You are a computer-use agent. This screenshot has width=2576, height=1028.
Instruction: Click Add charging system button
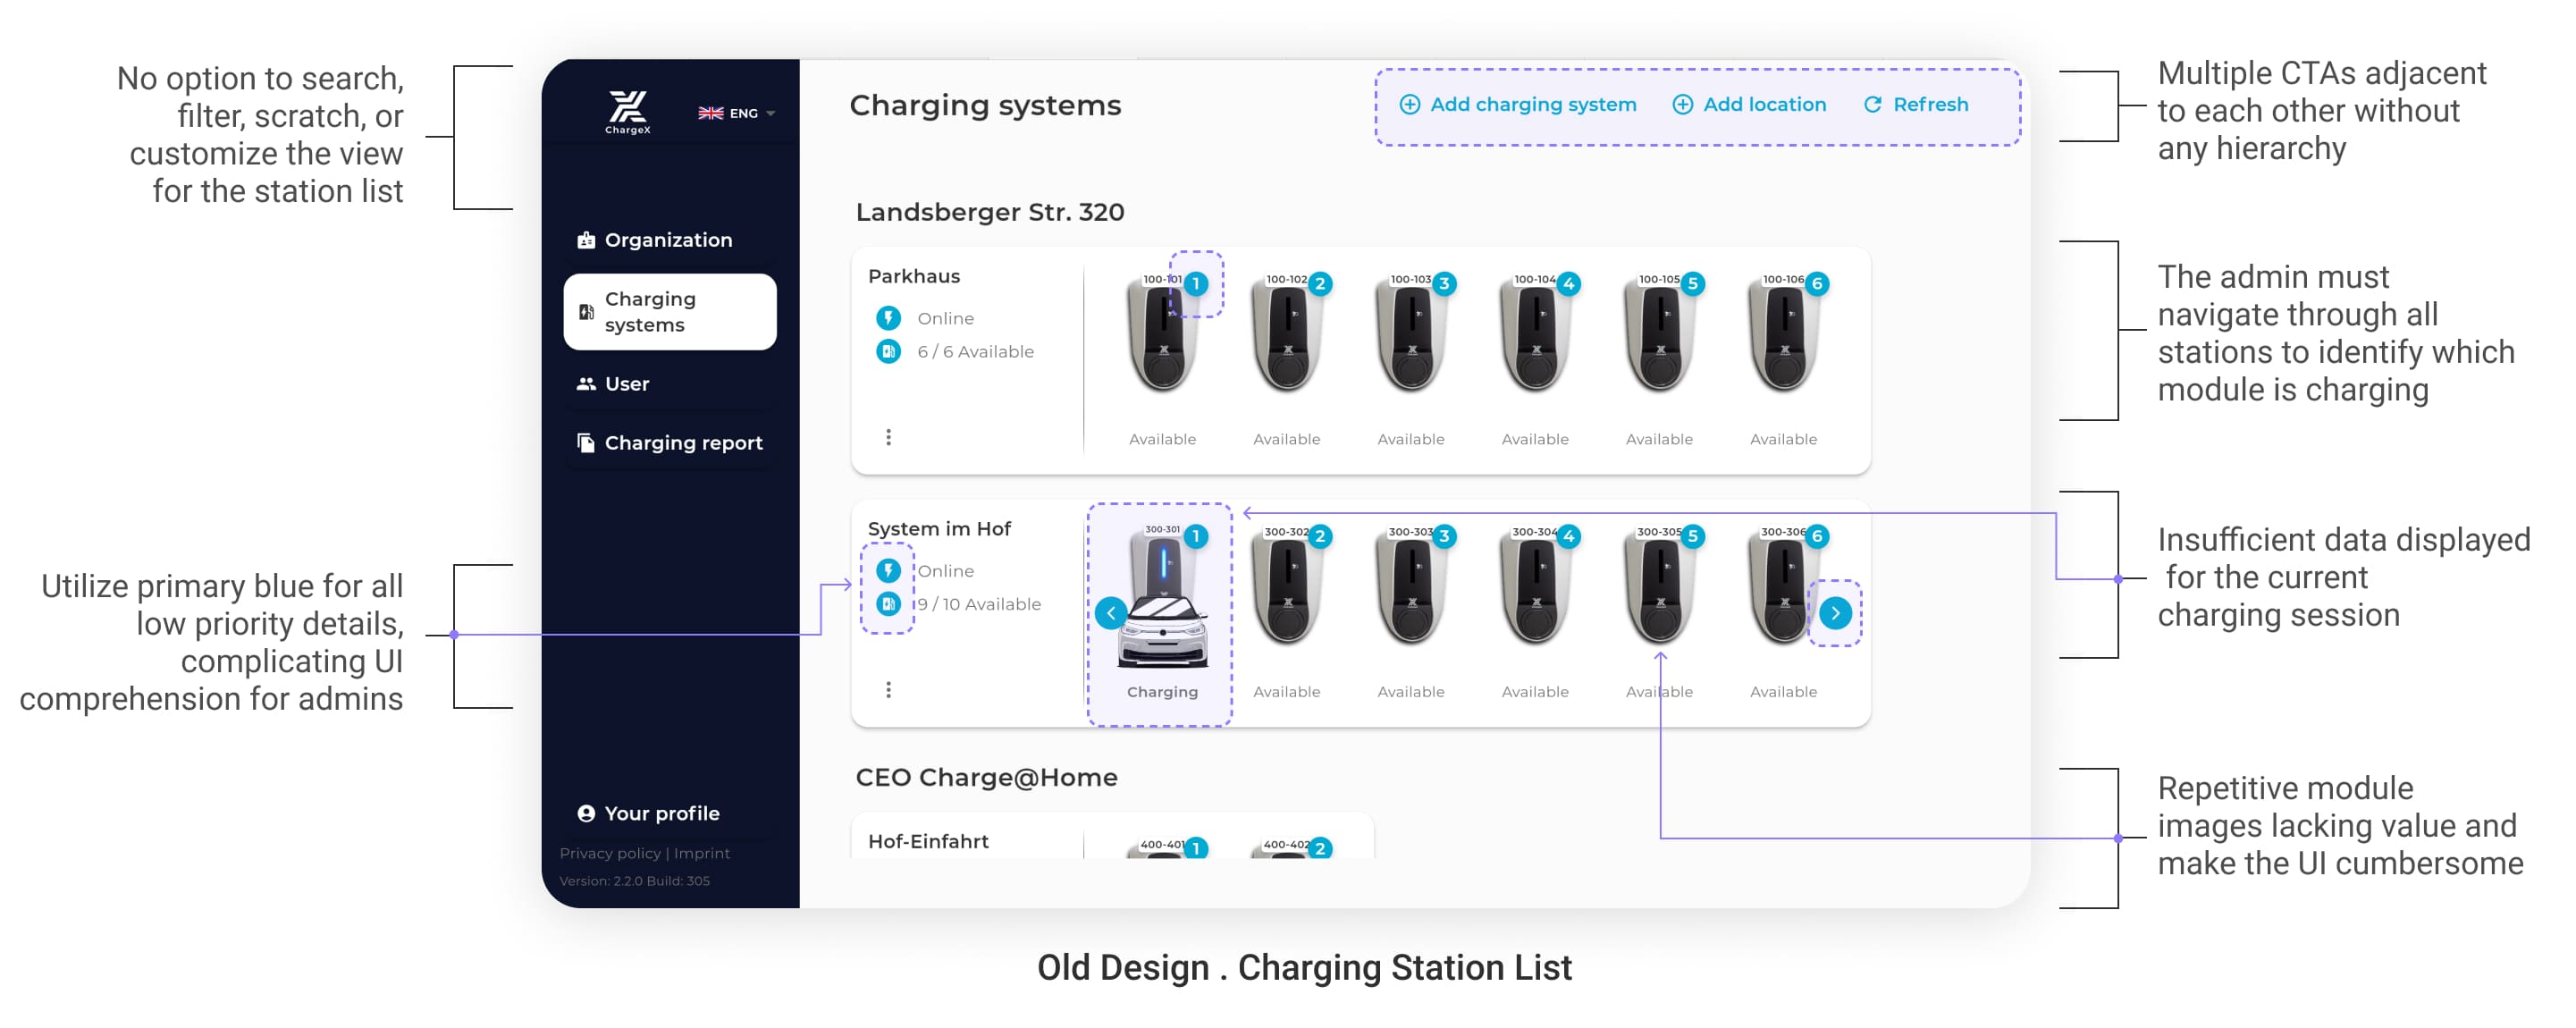pos(1517,105)
